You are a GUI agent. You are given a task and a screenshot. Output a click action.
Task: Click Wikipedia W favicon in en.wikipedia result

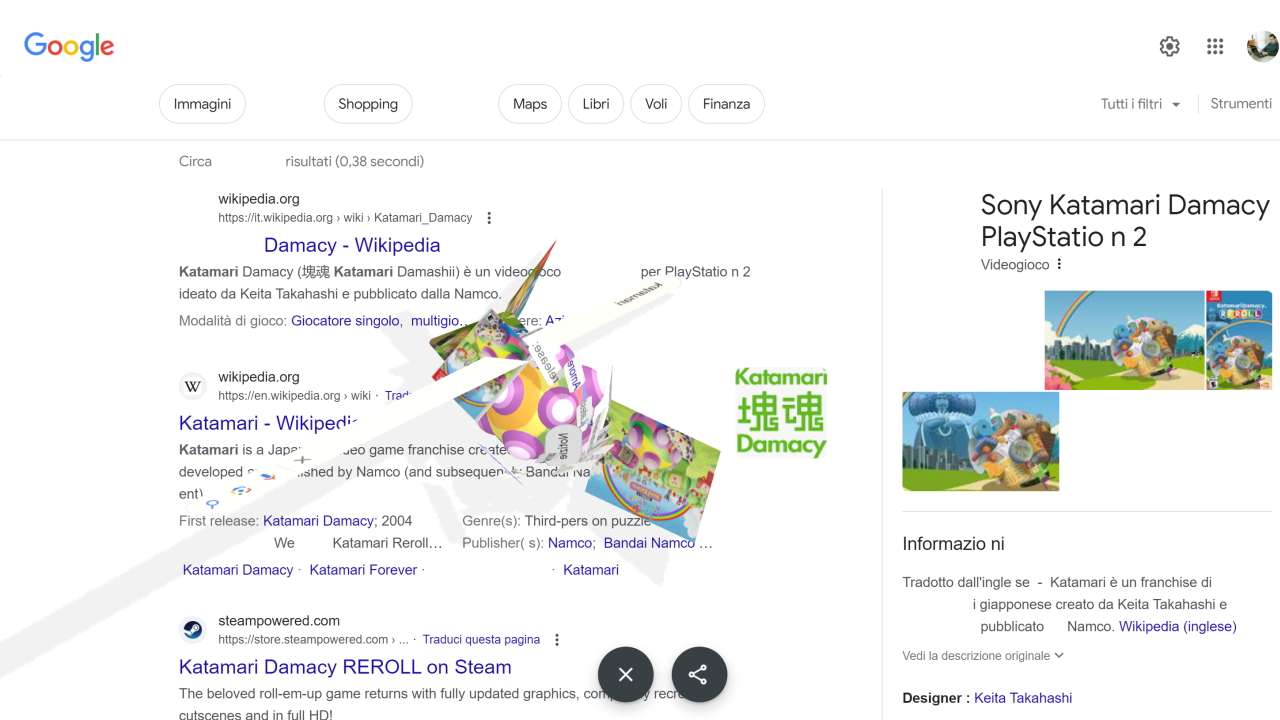tap(192, 386)
